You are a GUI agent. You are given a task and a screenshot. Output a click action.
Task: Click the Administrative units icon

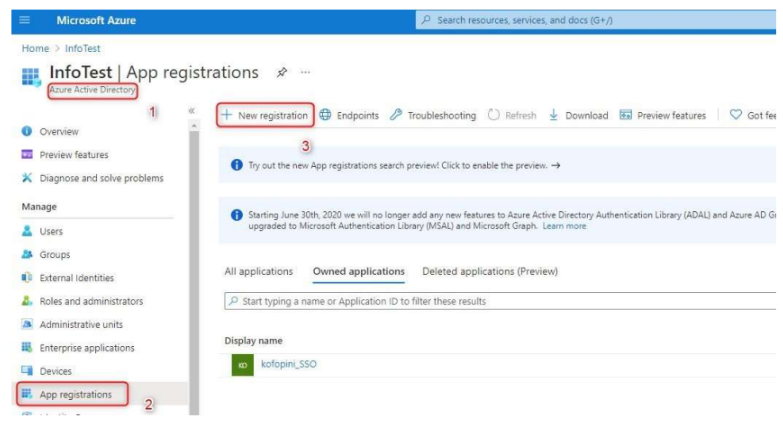pos(27,324)
